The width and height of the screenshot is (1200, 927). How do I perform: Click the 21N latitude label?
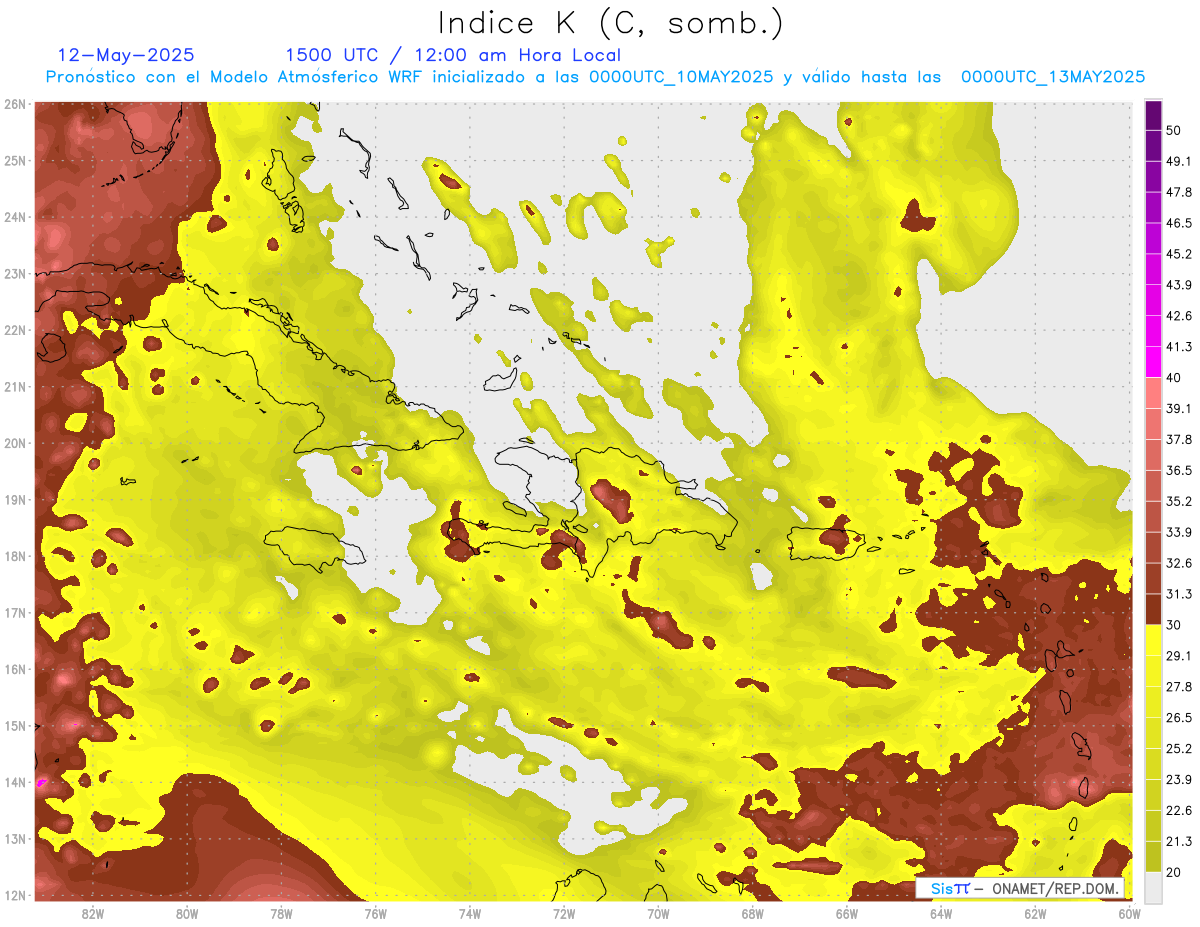coord(14,387)
